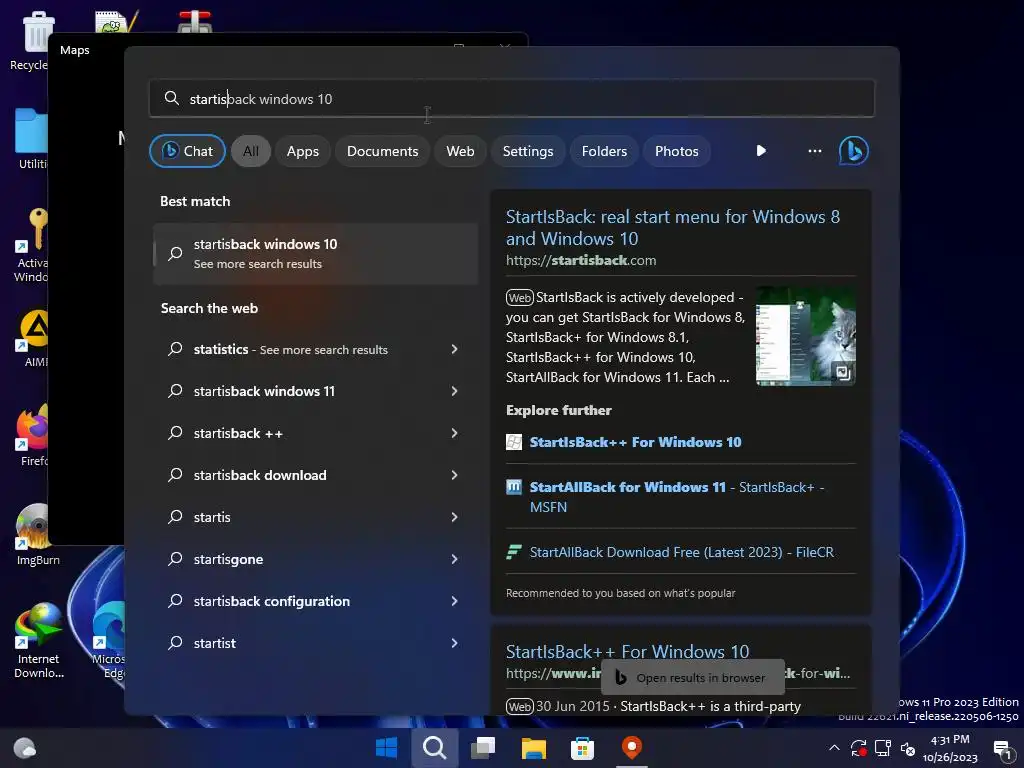Open StartAllBack Download Free FileCR link
The height and width of the screenshot is (768, 1024).
click(x=681, y=552)
